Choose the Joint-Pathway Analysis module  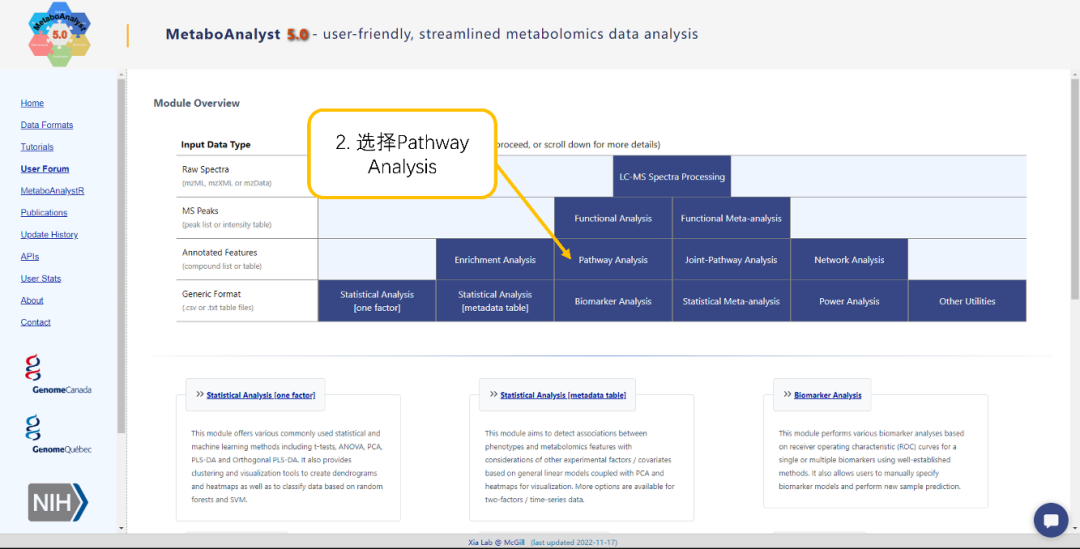[x=731, y=260]
